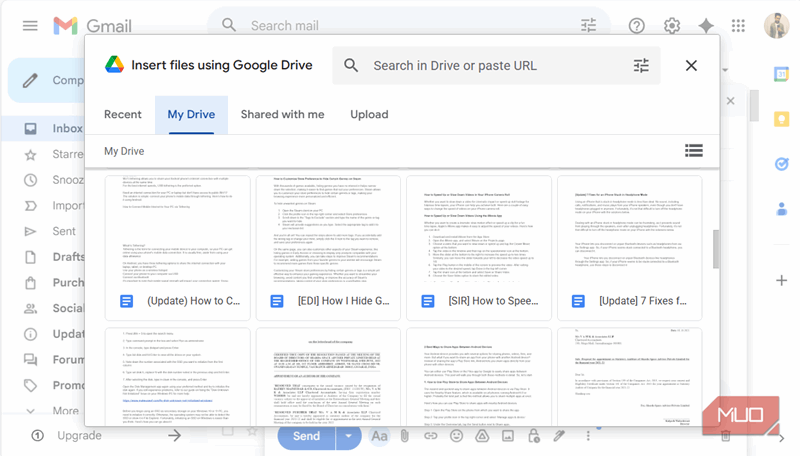
Task: Switch to the Upload tab
Action: tap(369, 114)
